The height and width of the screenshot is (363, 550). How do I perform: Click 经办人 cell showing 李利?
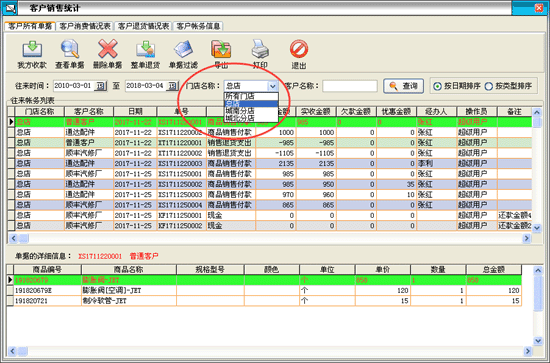tap(436, 163)
